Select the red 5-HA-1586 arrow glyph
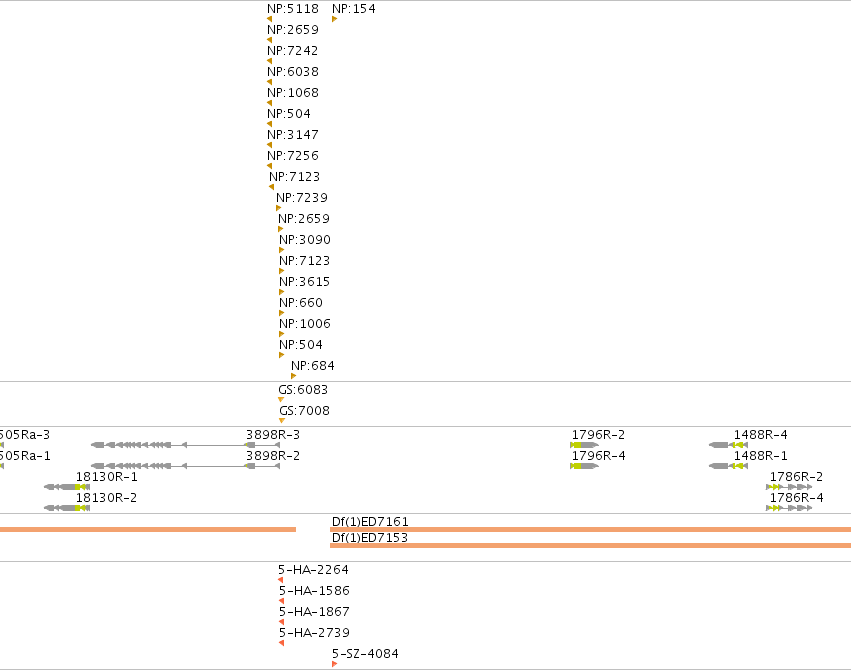851x670 pixels. click(282, 602)
